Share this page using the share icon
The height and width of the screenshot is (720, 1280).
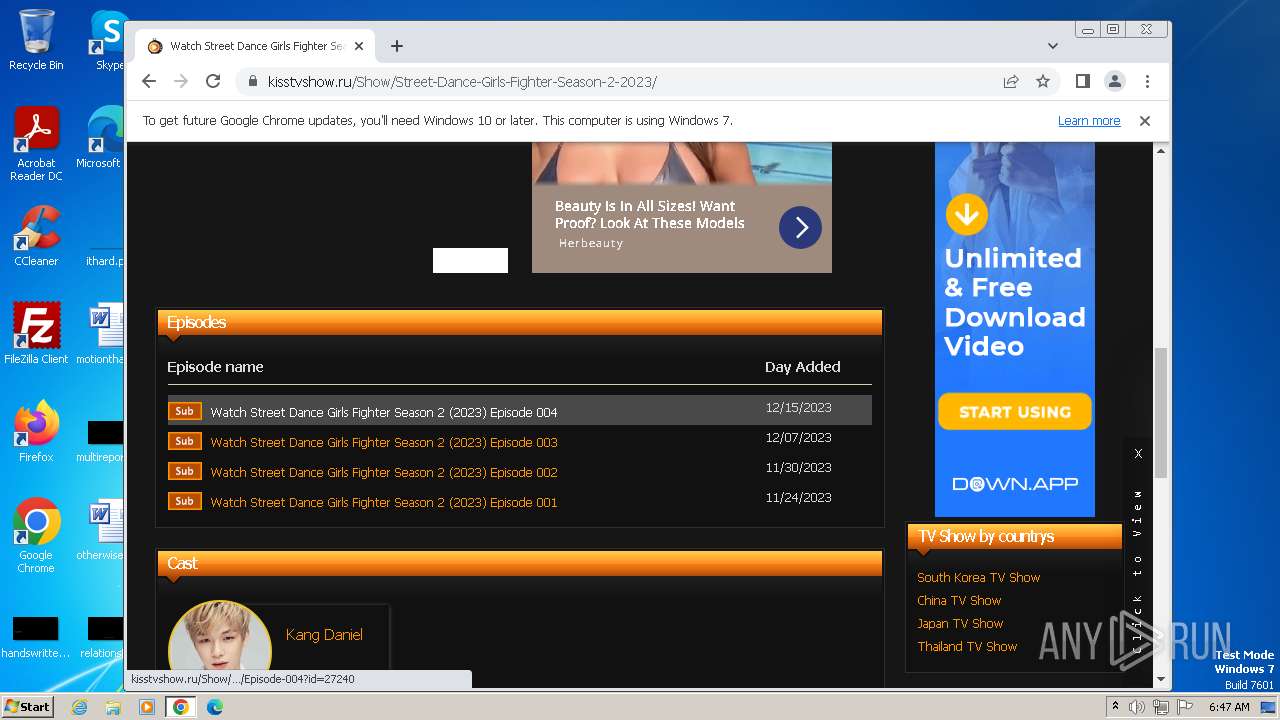tap(1011, 82)
